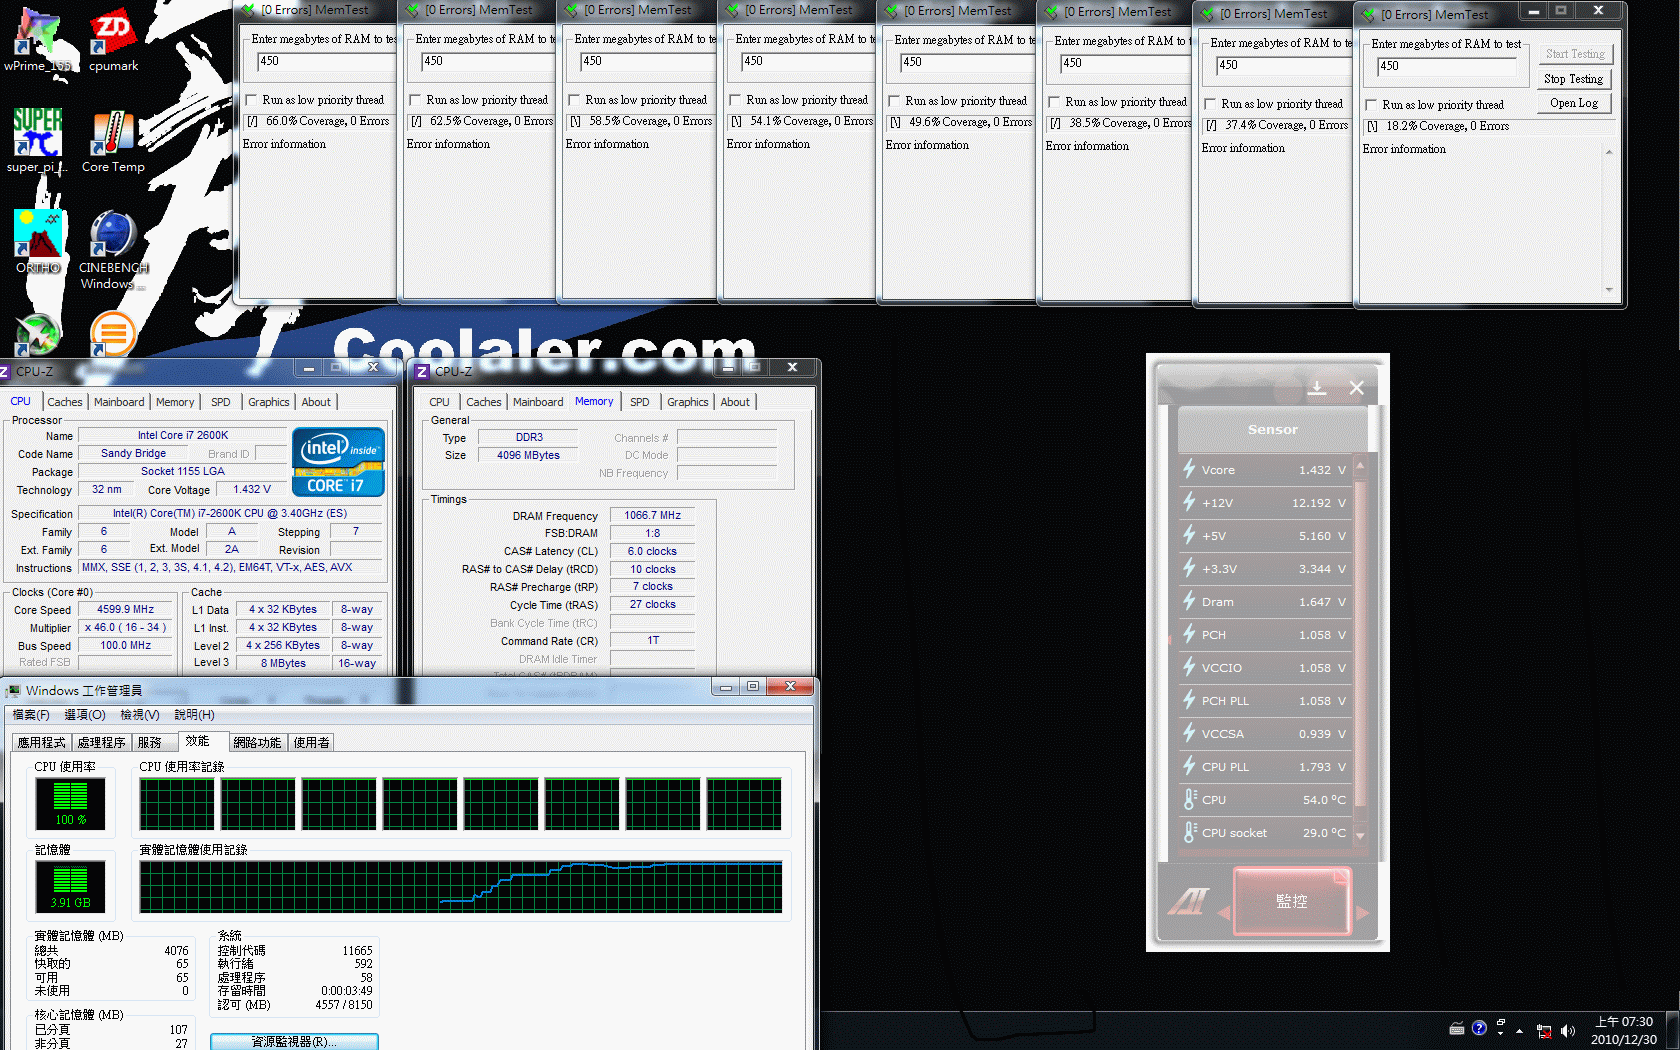Click the Vcore lightning bolt icon
The width and height of the screenshot is (1680, 1050).
click(x=1189, y=469)
